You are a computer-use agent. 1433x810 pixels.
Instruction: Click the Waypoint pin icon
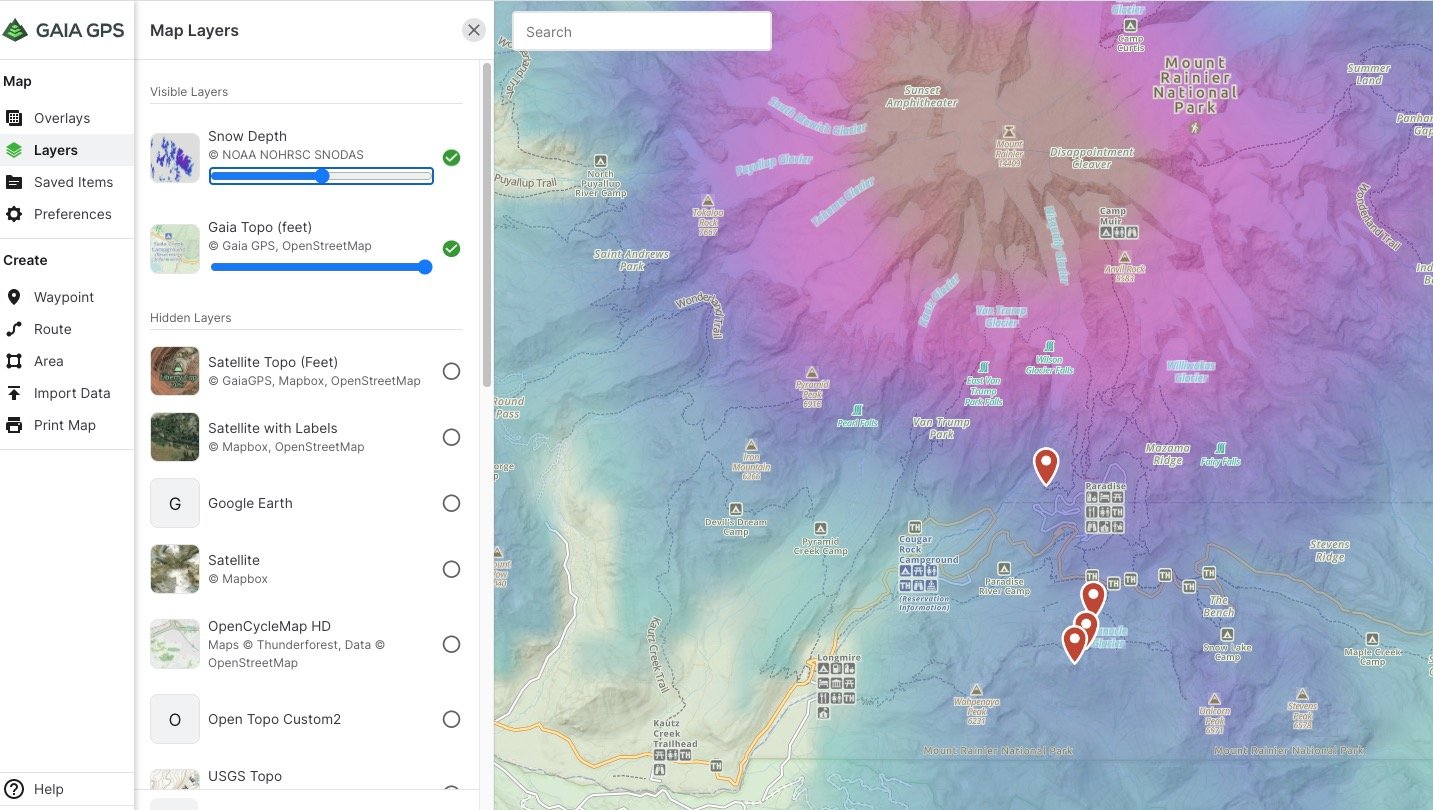click(x=14, y=297)
